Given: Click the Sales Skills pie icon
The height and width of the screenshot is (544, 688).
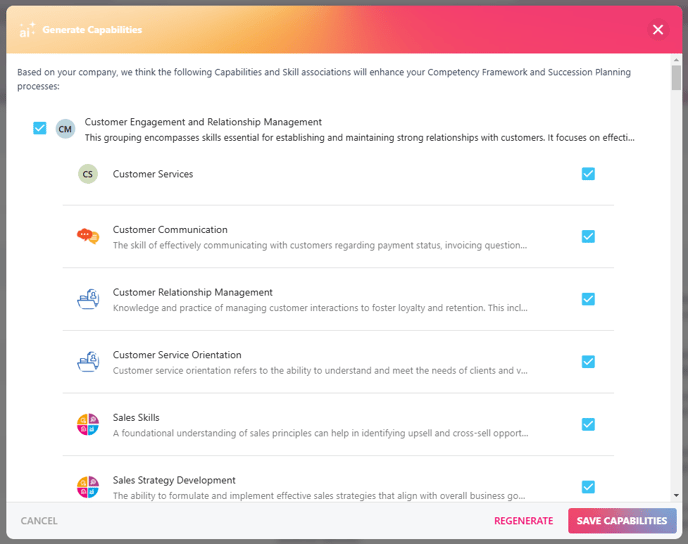Looking at the screenshot, I should tap(88, 425).
